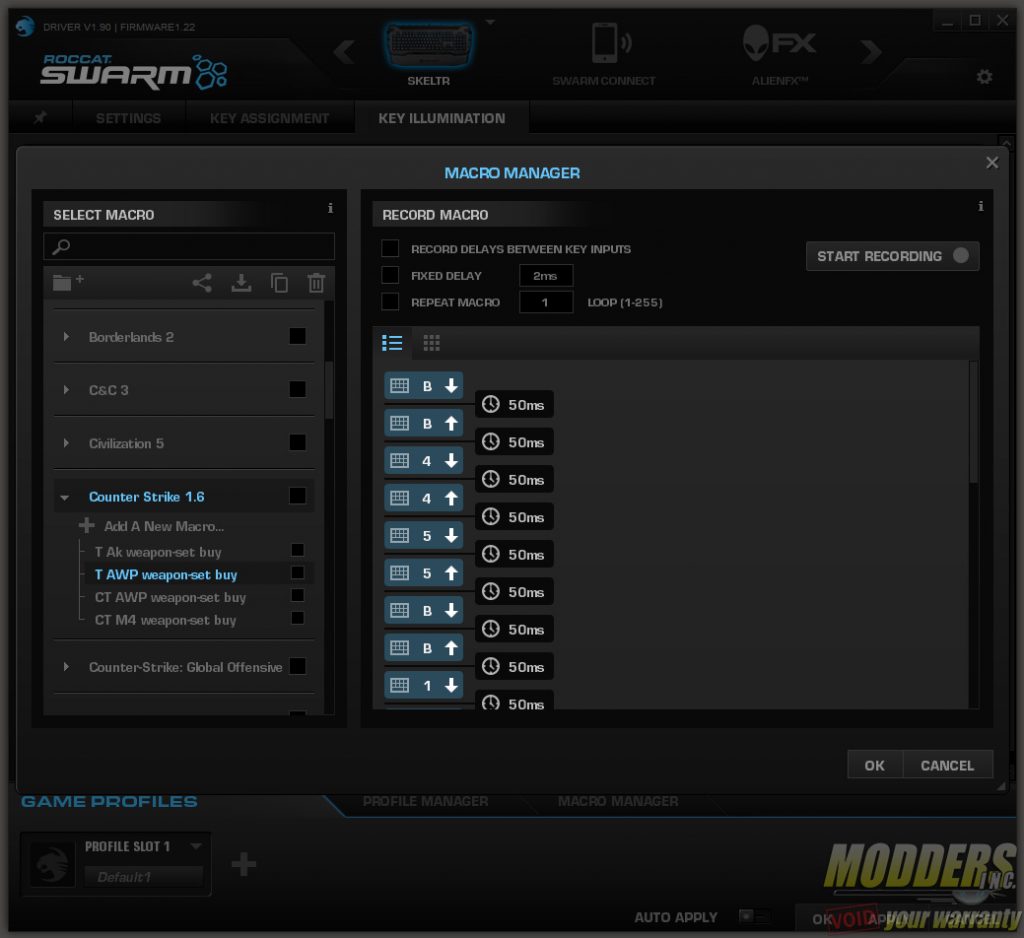This screenshot has height=938, width=1024.
Task: Add a new macro folder
Action: pyautogui.click(x=67, y=282)
